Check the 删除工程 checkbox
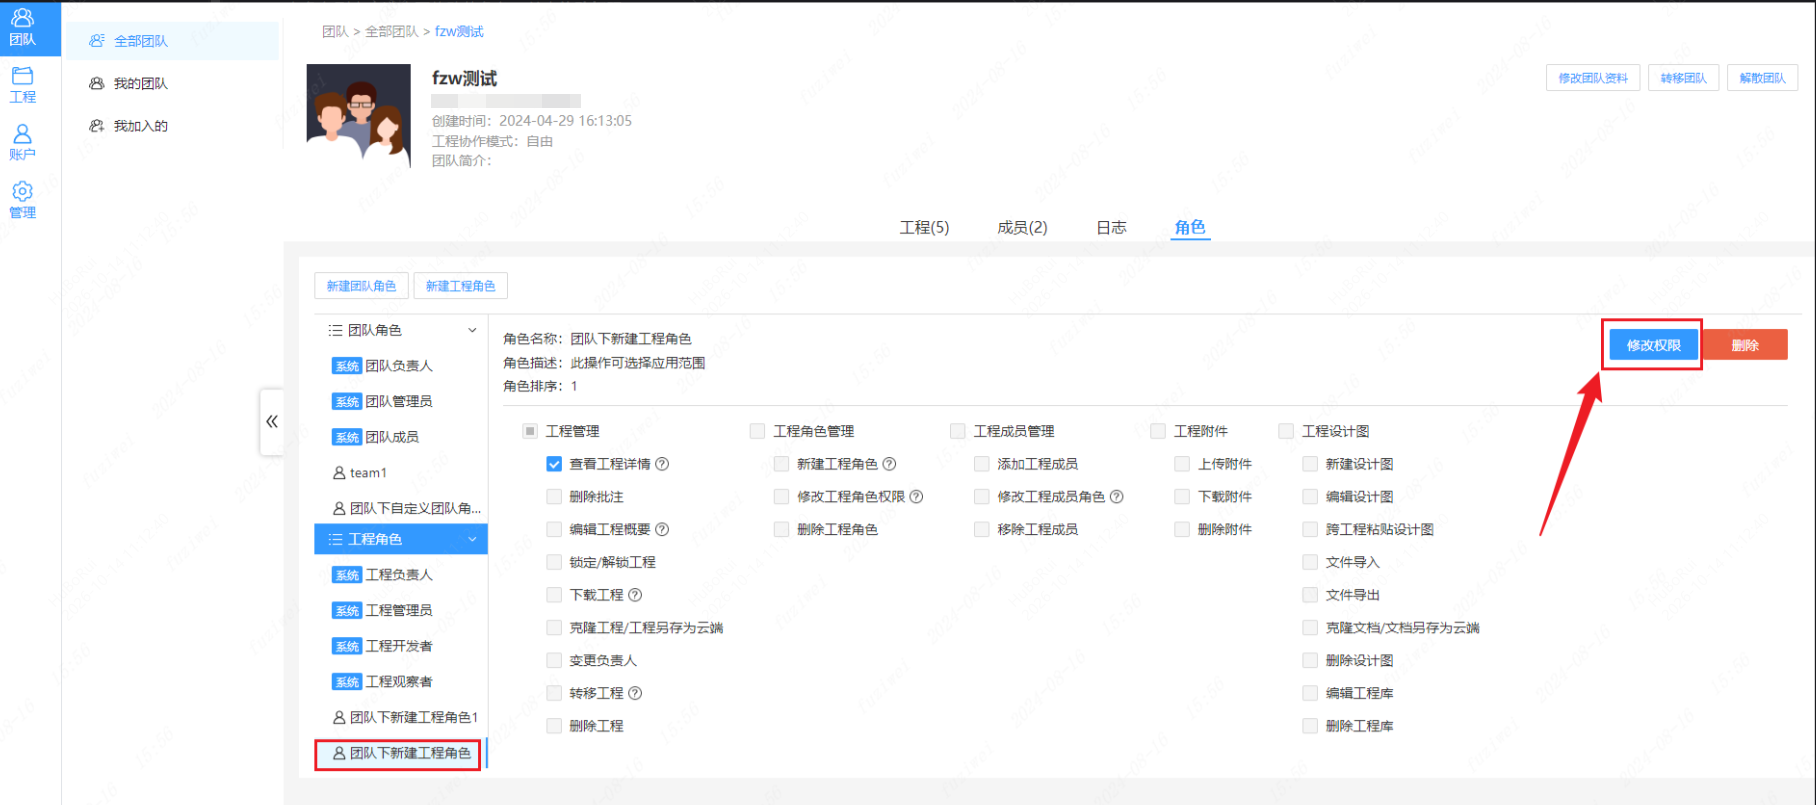This screenshot has height=805, width=1816. (554, 726)
